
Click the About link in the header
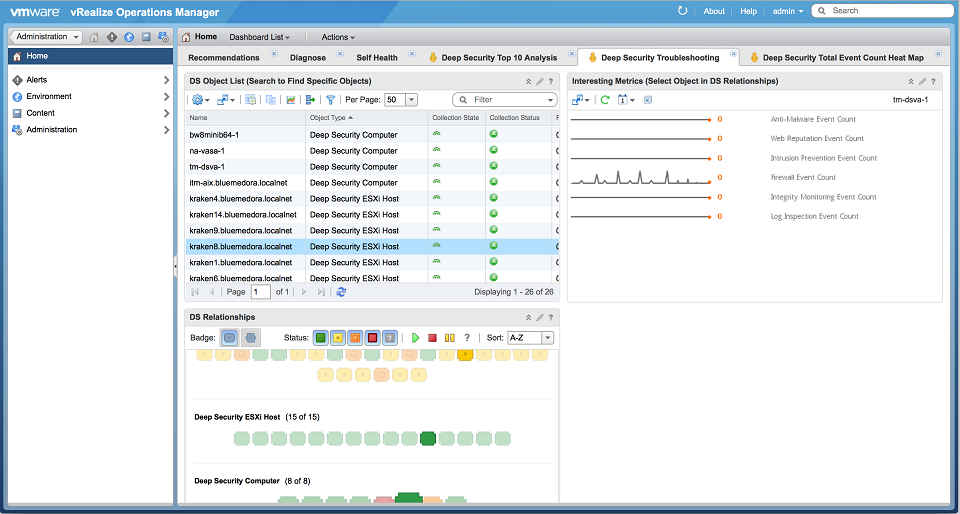click(x=714, y=11)
